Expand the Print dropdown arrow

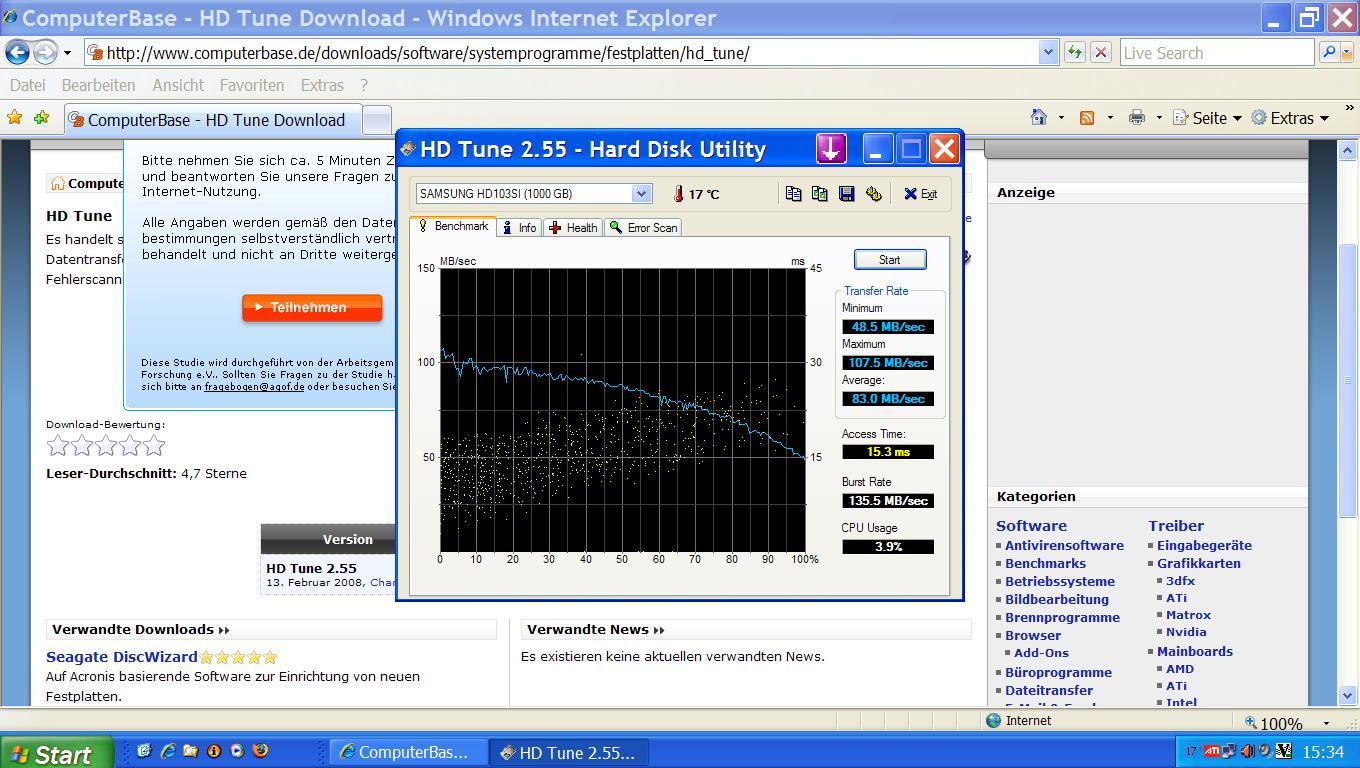pyautogui.click(x=1159, y=118)
